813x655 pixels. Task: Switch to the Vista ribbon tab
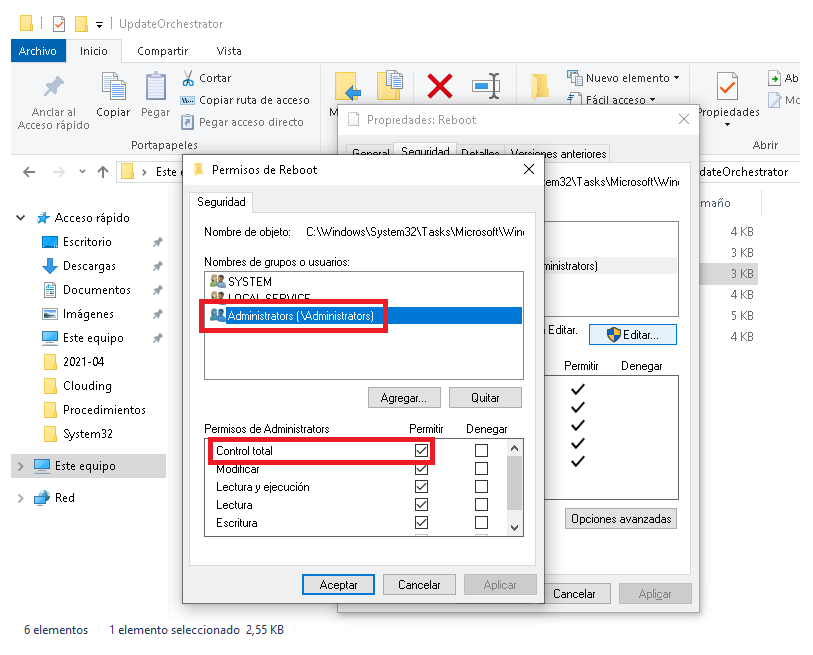(x=229, y=51)
